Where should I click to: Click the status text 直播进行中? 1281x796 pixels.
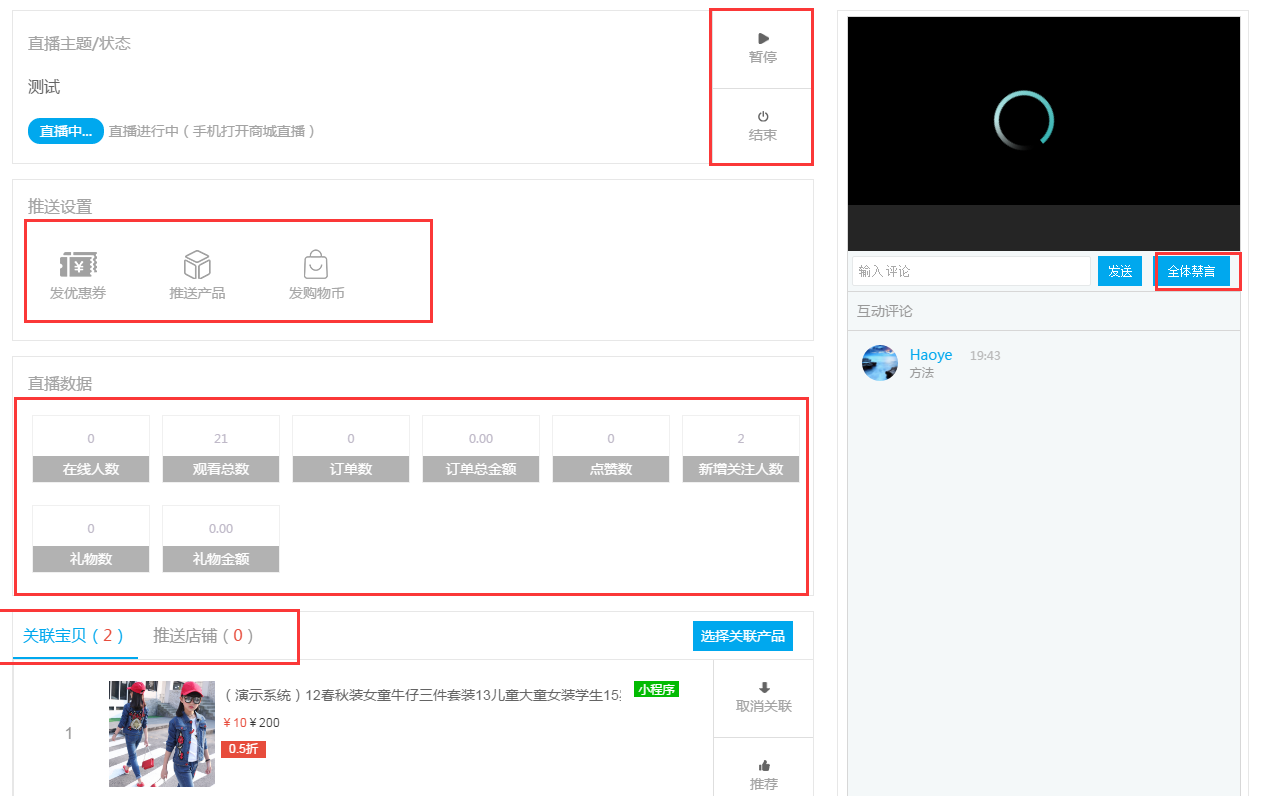click(x=144, y=131)
